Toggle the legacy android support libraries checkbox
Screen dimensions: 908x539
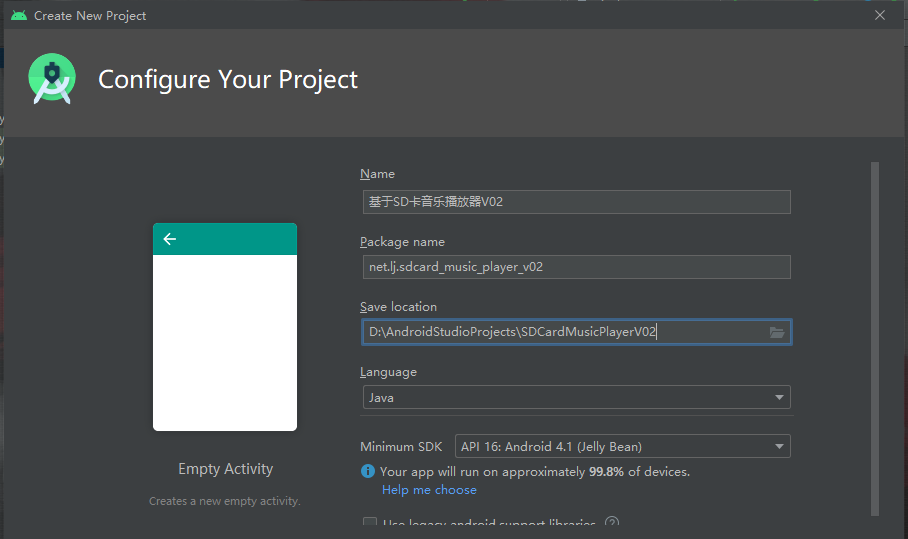[x=369, y=522]
